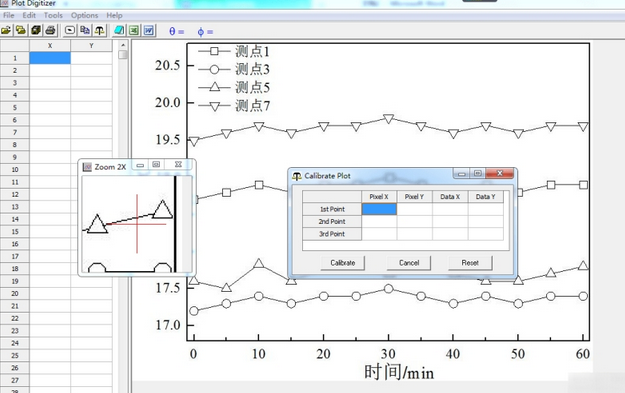
Task: Close the Calibrate Plot dialog
Action: (499, 173)
